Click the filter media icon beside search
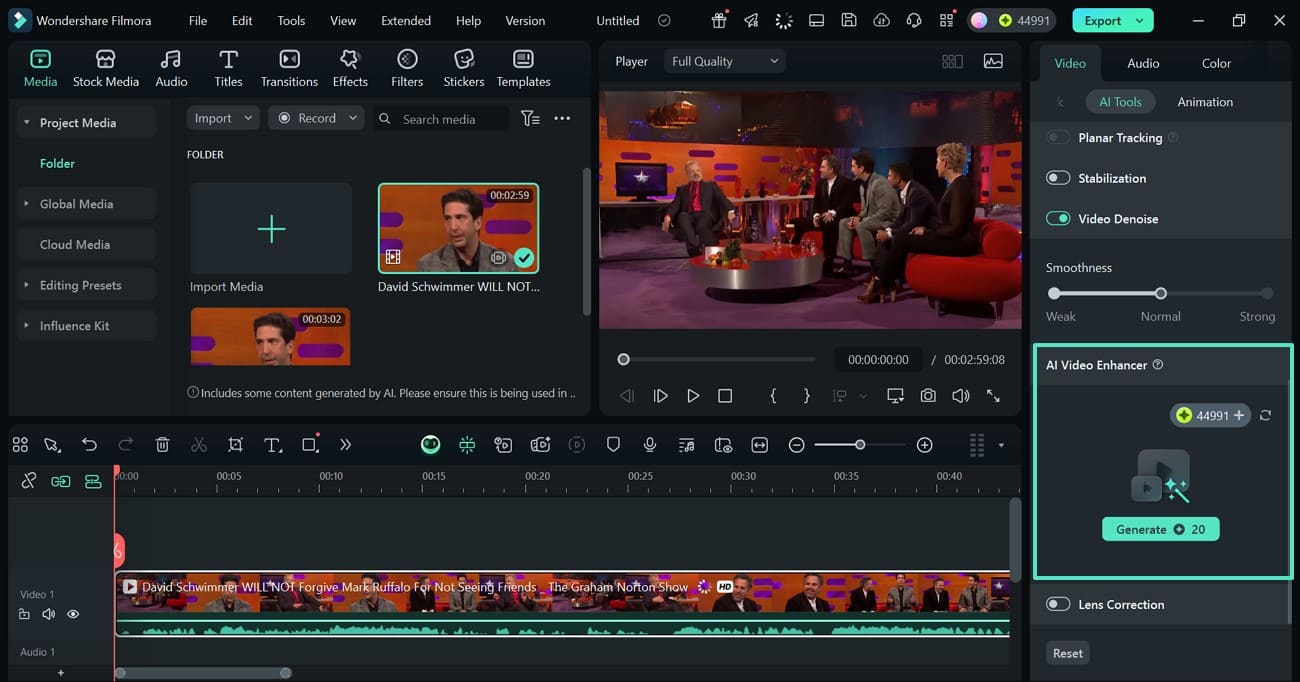 (530, 118)
